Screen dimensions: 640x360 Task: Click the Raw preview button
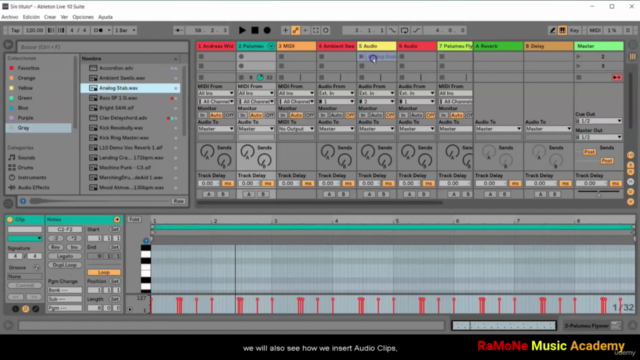tap(178, 201)
